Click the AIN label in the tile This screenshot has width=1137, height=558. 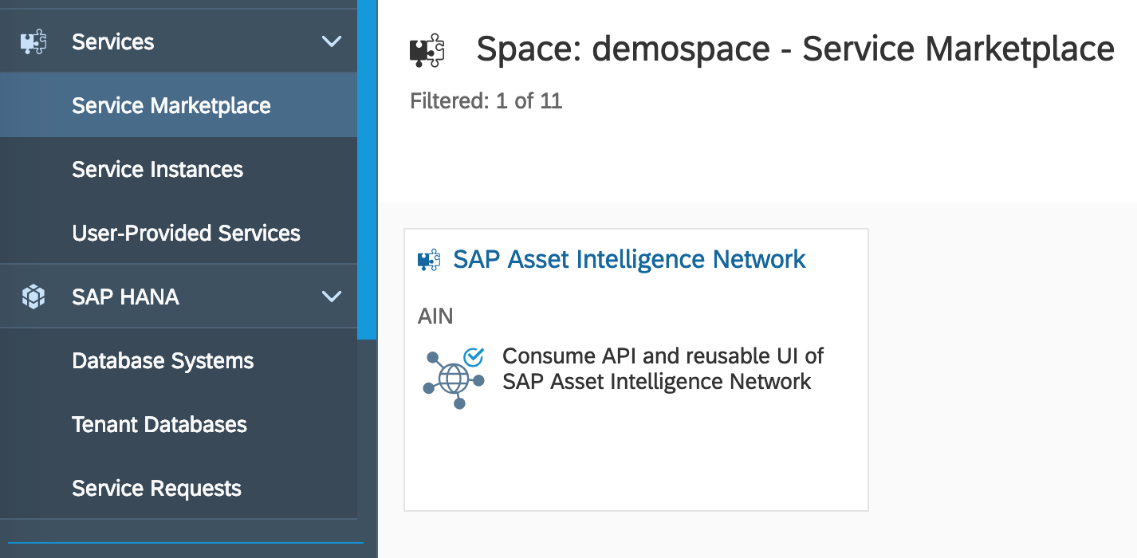[435, 317]
